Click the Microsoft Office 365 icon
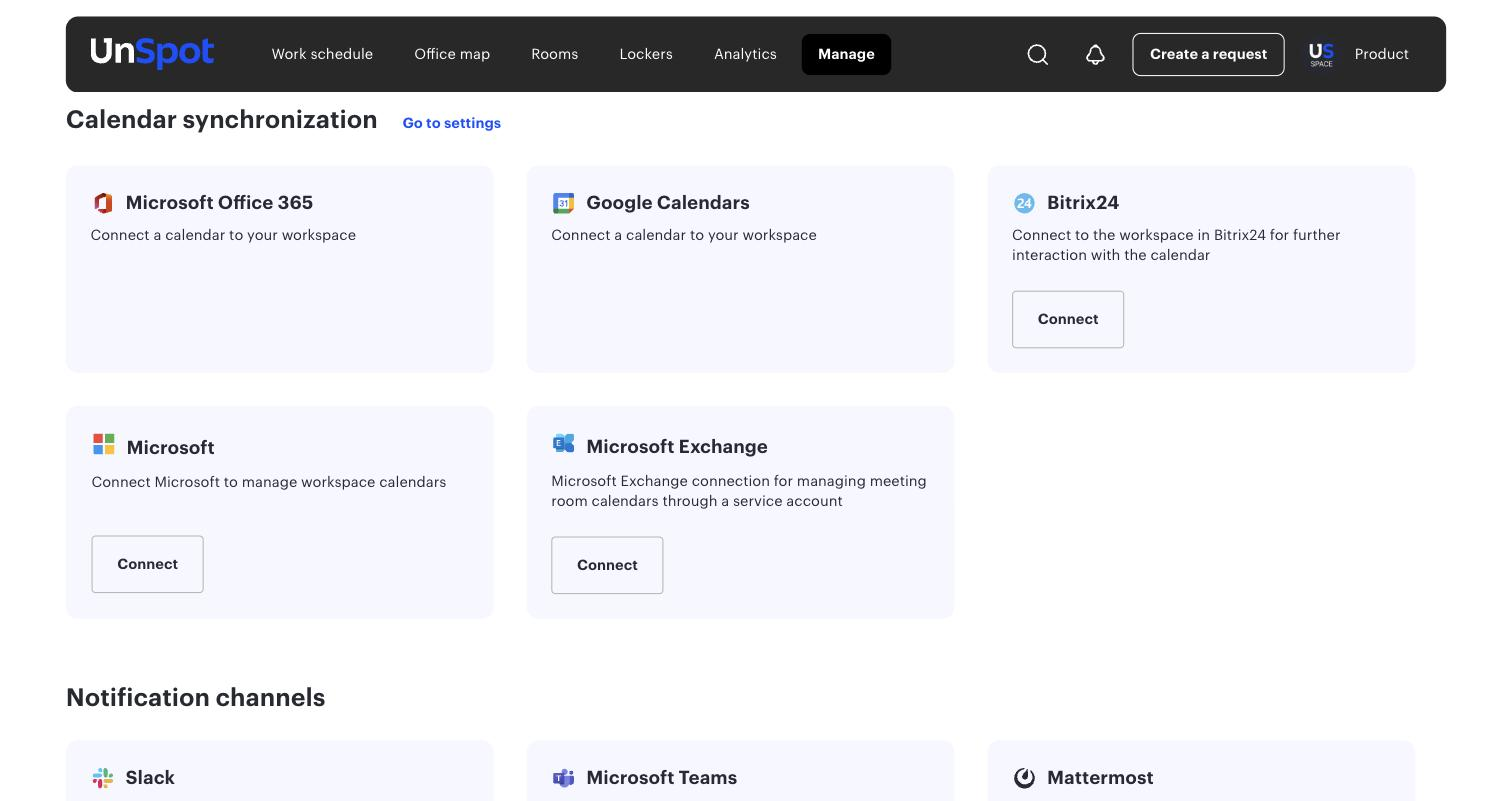The height and width of the screenshot is (801, 1512). (x=103, y=203)
